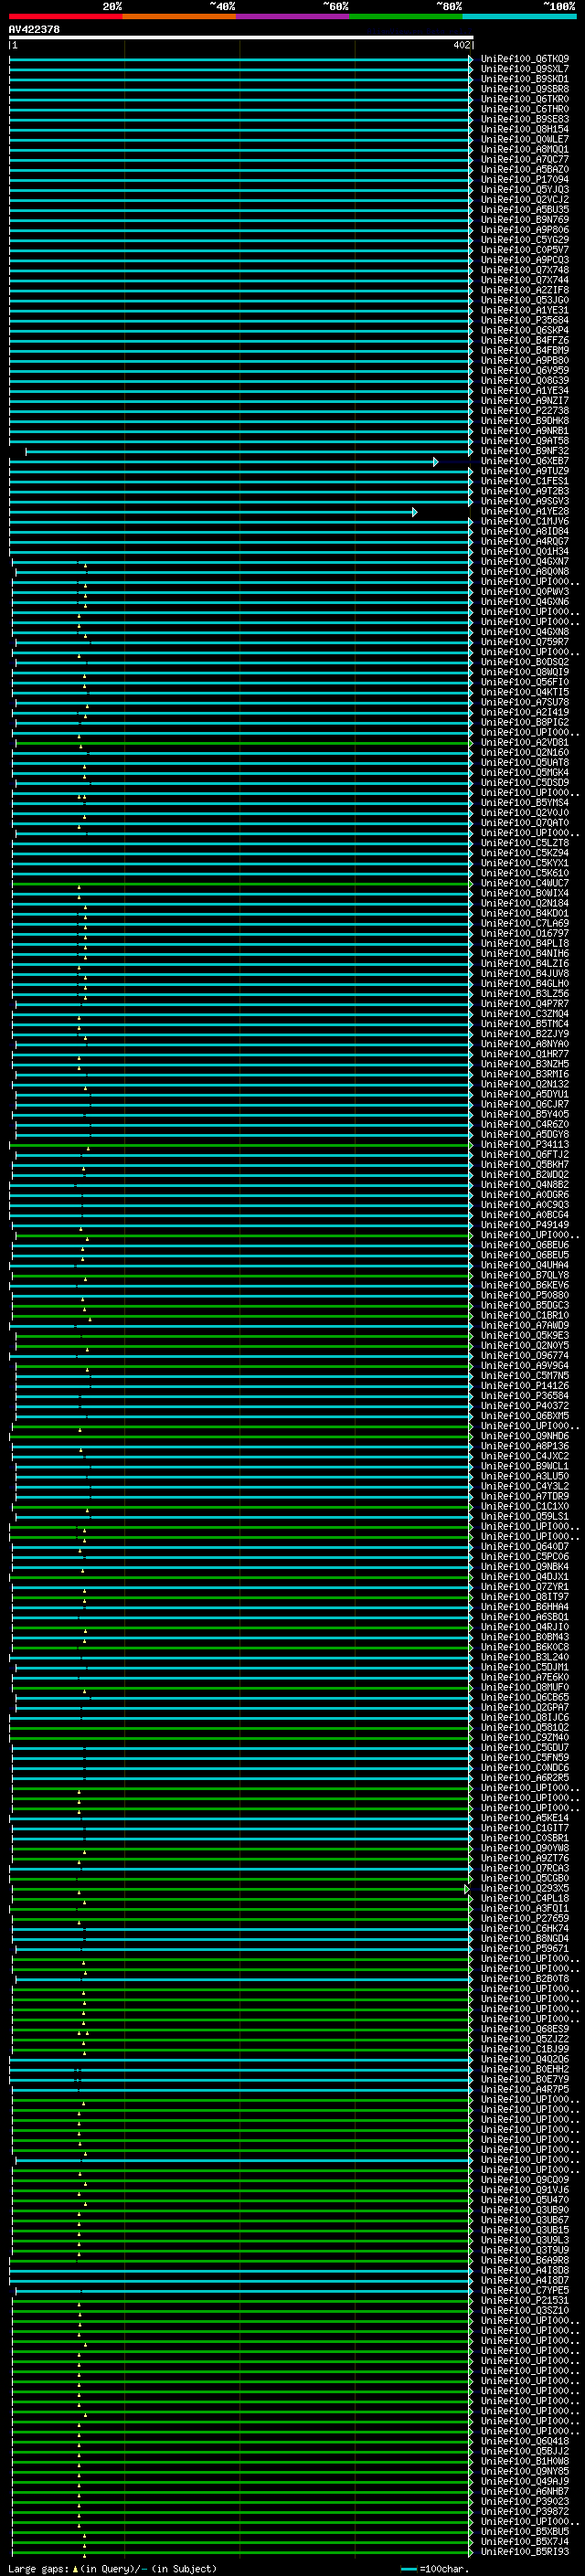Click the arrowhead ending the UniRef100_B5R193 bar
Viewport: 585px width, 2576px height.
(x=471, y=2551)
